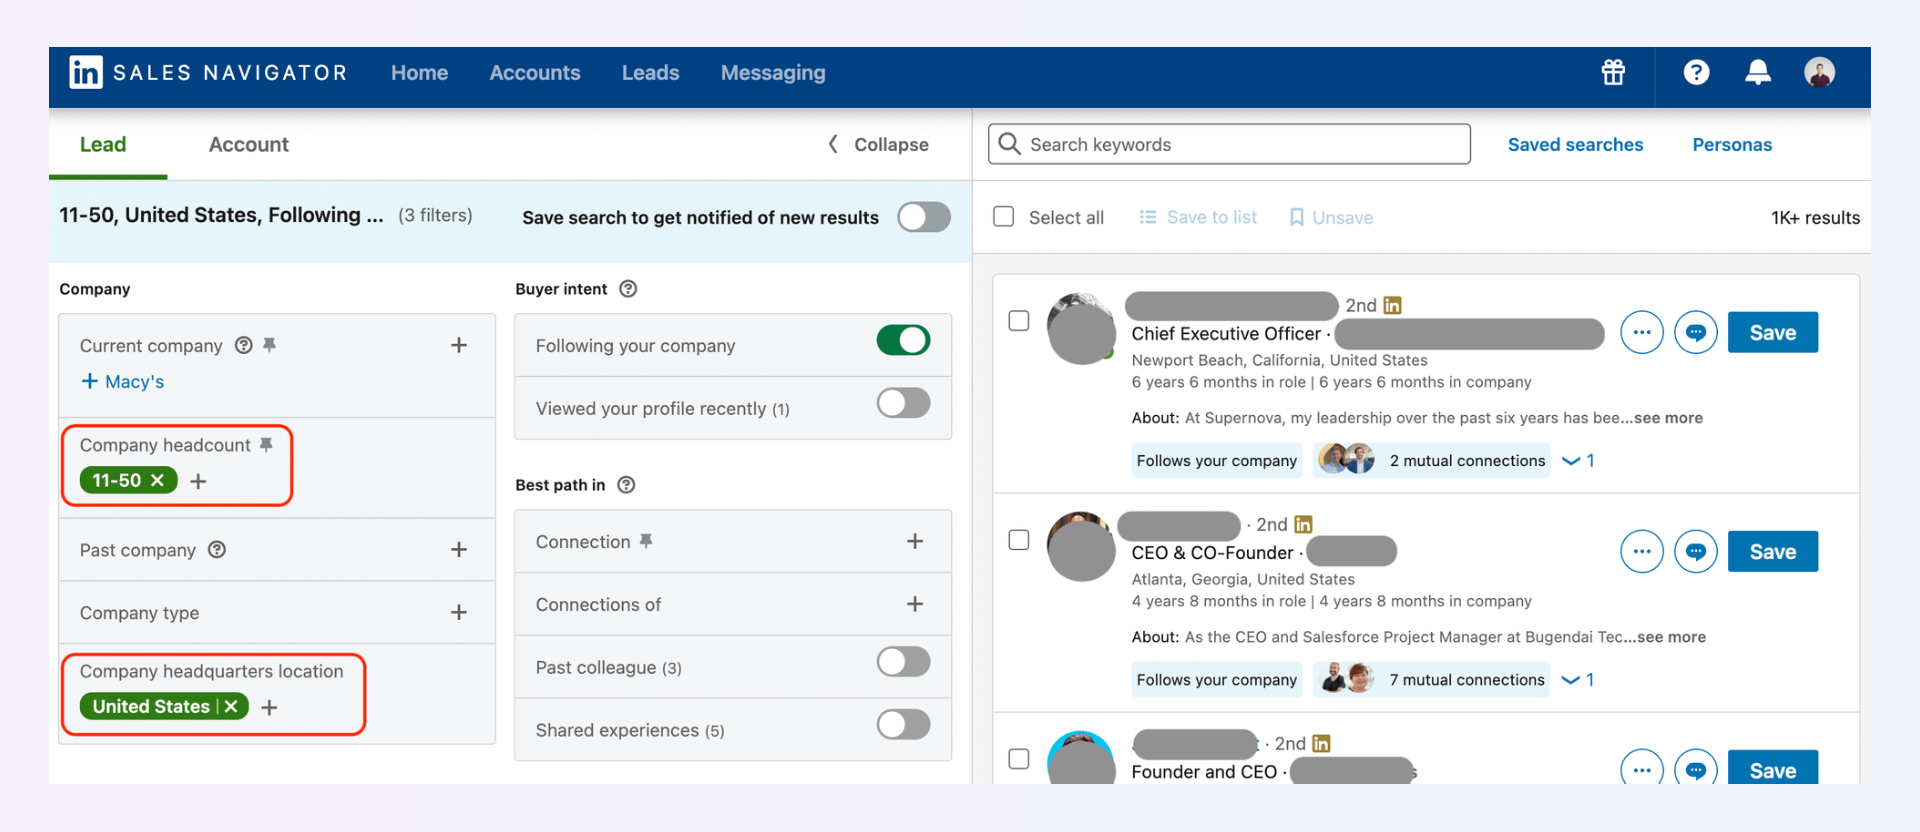Click the pin icon beside Connection

tap(646, 541)
